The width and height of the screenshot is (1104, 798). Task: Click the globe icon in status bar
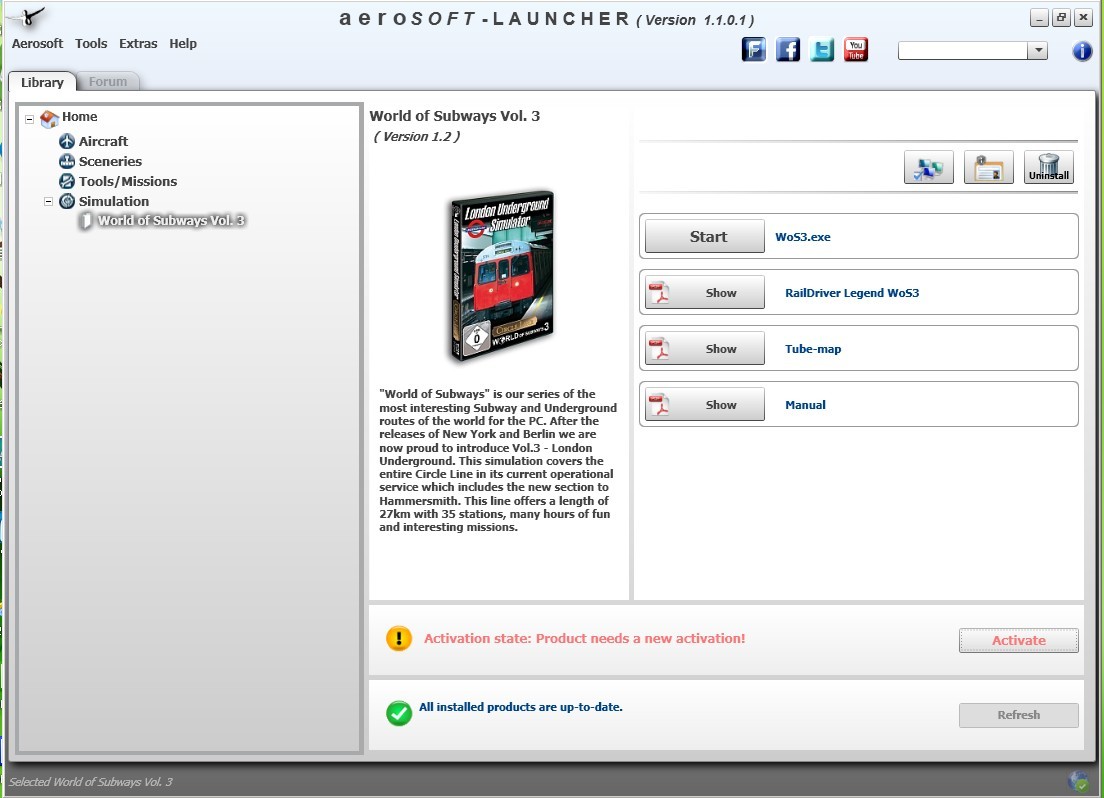1078,780
